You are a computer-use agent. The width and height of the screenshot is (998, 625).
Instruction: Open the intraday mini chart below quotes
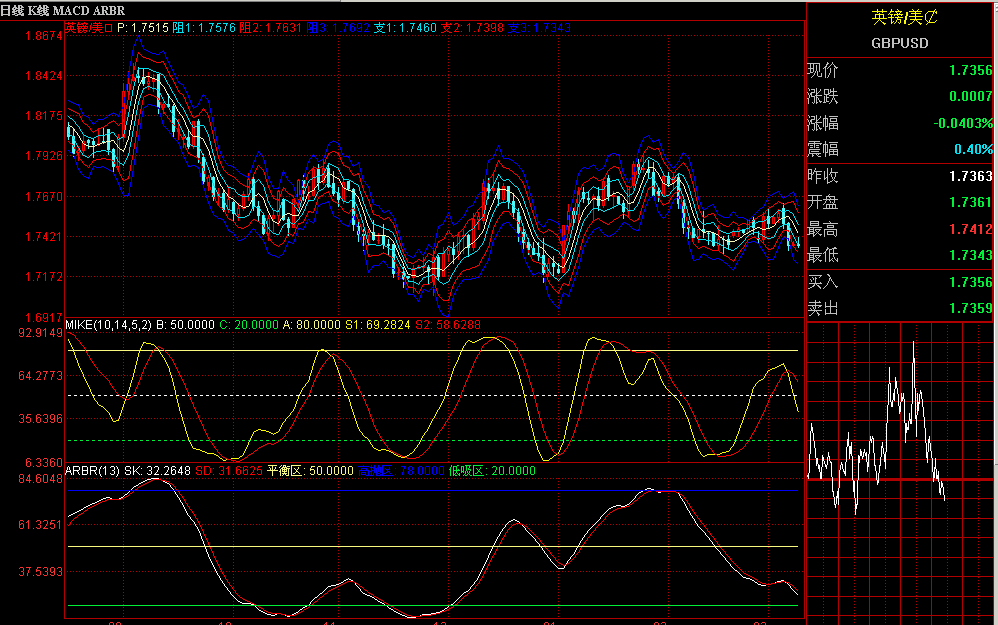[900, 470]
